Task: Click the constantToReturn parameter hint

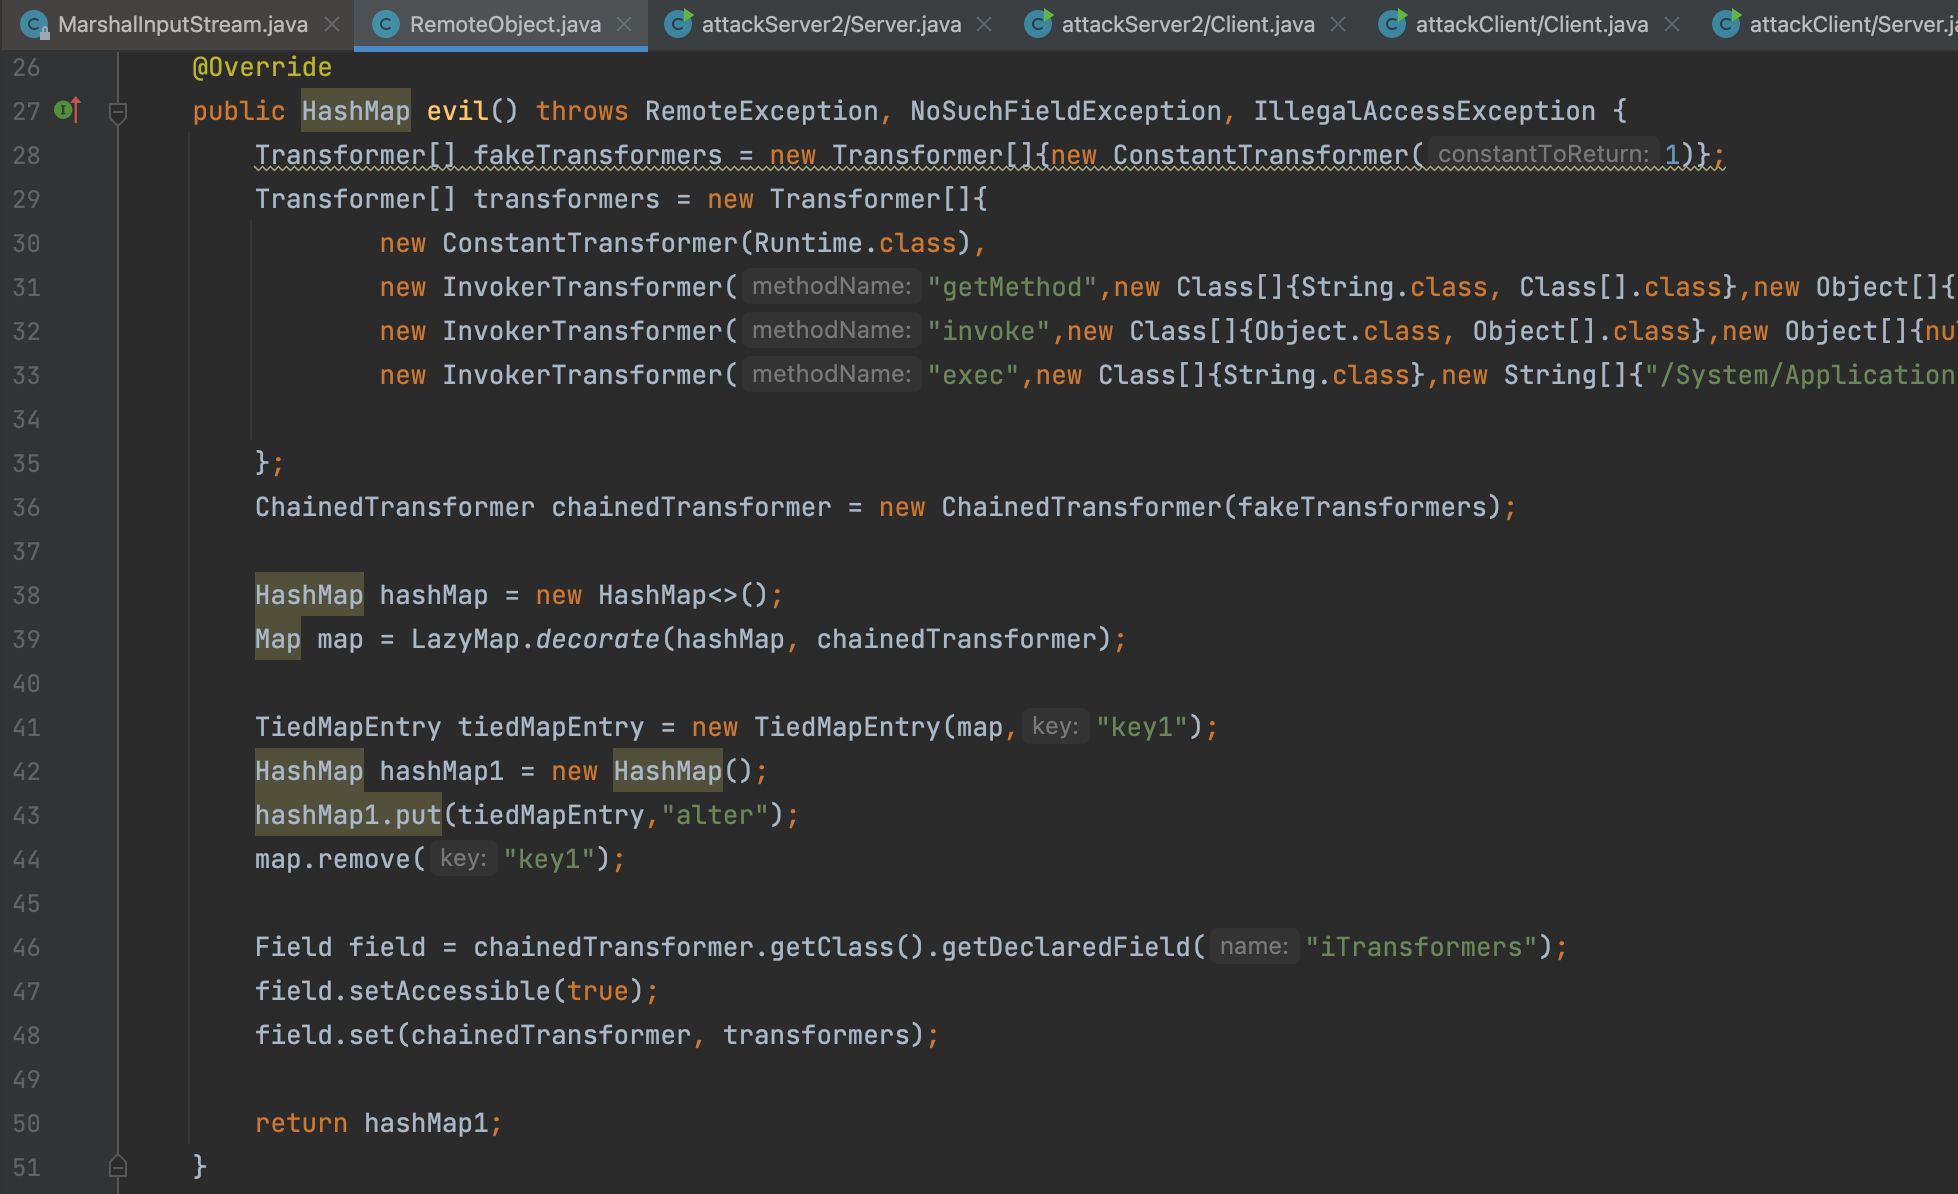Action: pos(1543,154)
